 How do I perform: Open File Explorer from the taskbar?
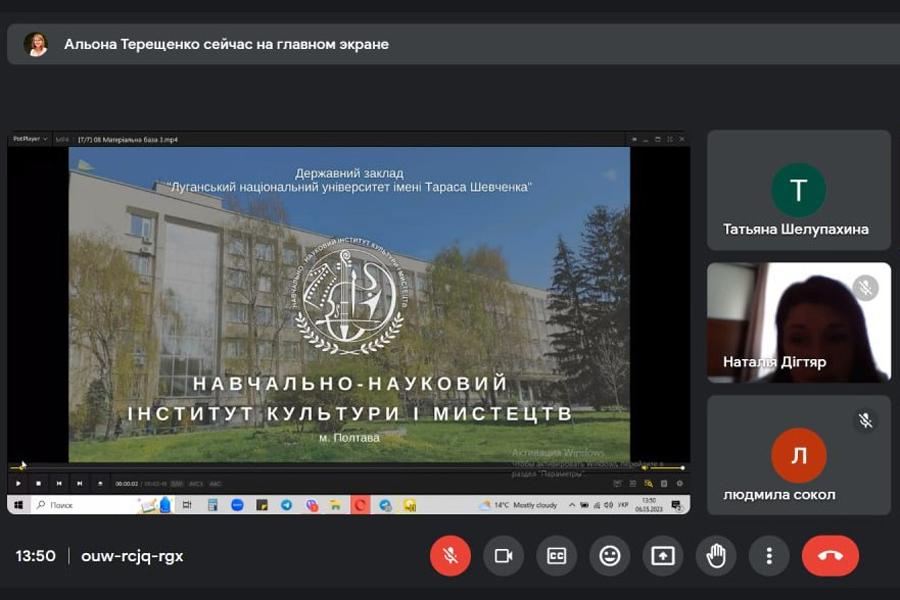click(x=335, y=505)
